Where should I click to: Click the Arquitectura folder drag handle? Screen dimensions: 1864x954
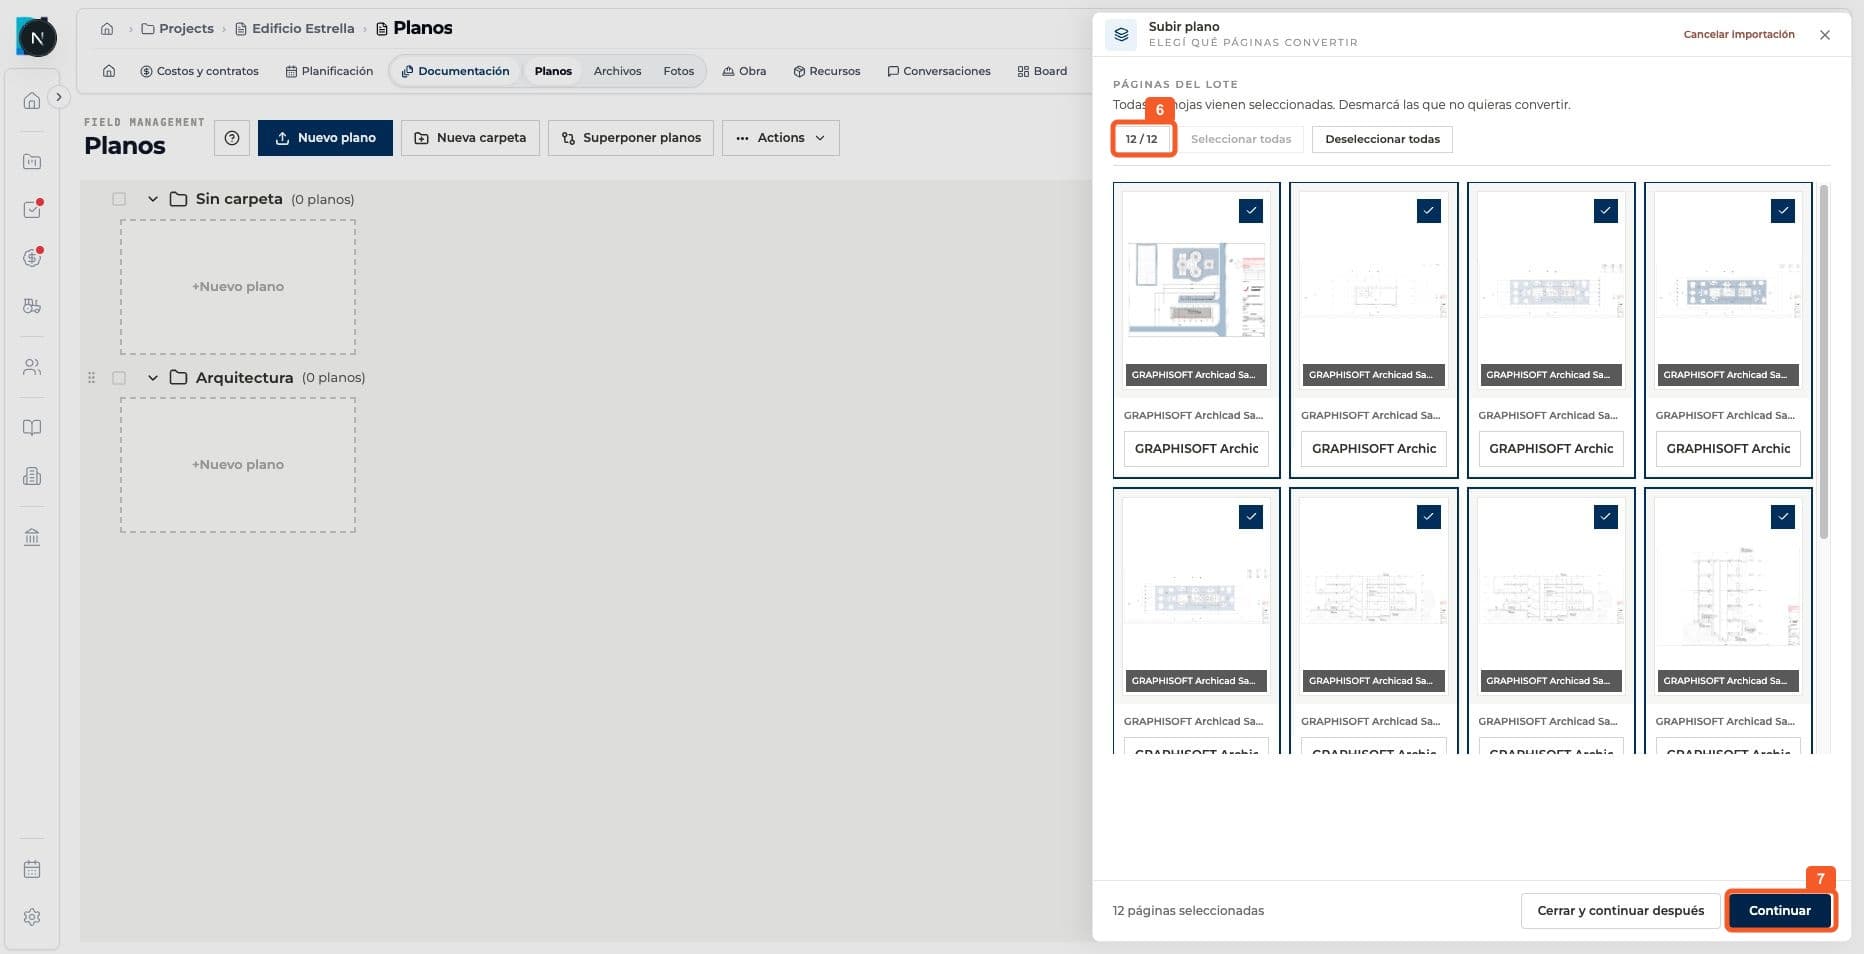[91, 378]
